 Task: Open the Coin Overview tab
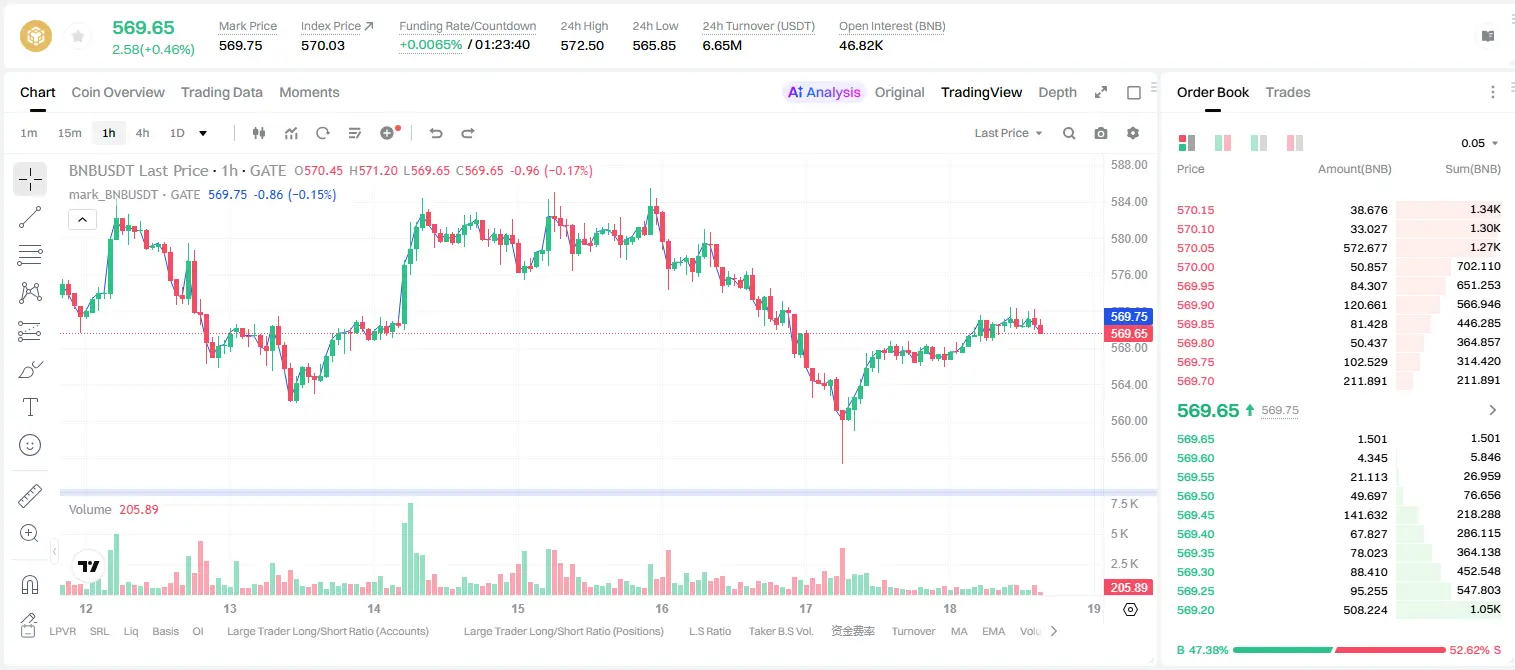[118, 92]
